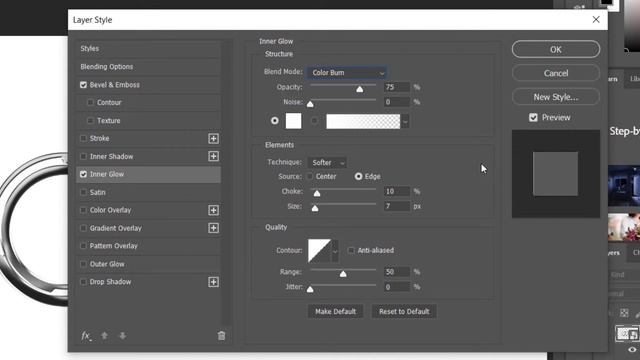This screenshot has height=360, width=640.
Task: Click the Noise value field
Action: [397, 102]
